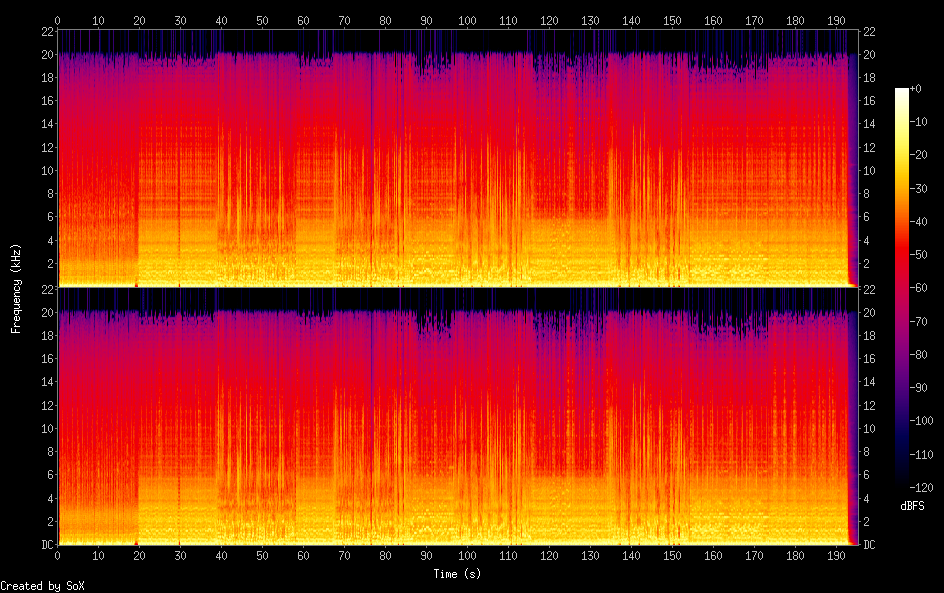This screenshot has width=944, height=593.
Task: Click the 150 second mark on bottom time axis
Action: click(x=672, y=553)
